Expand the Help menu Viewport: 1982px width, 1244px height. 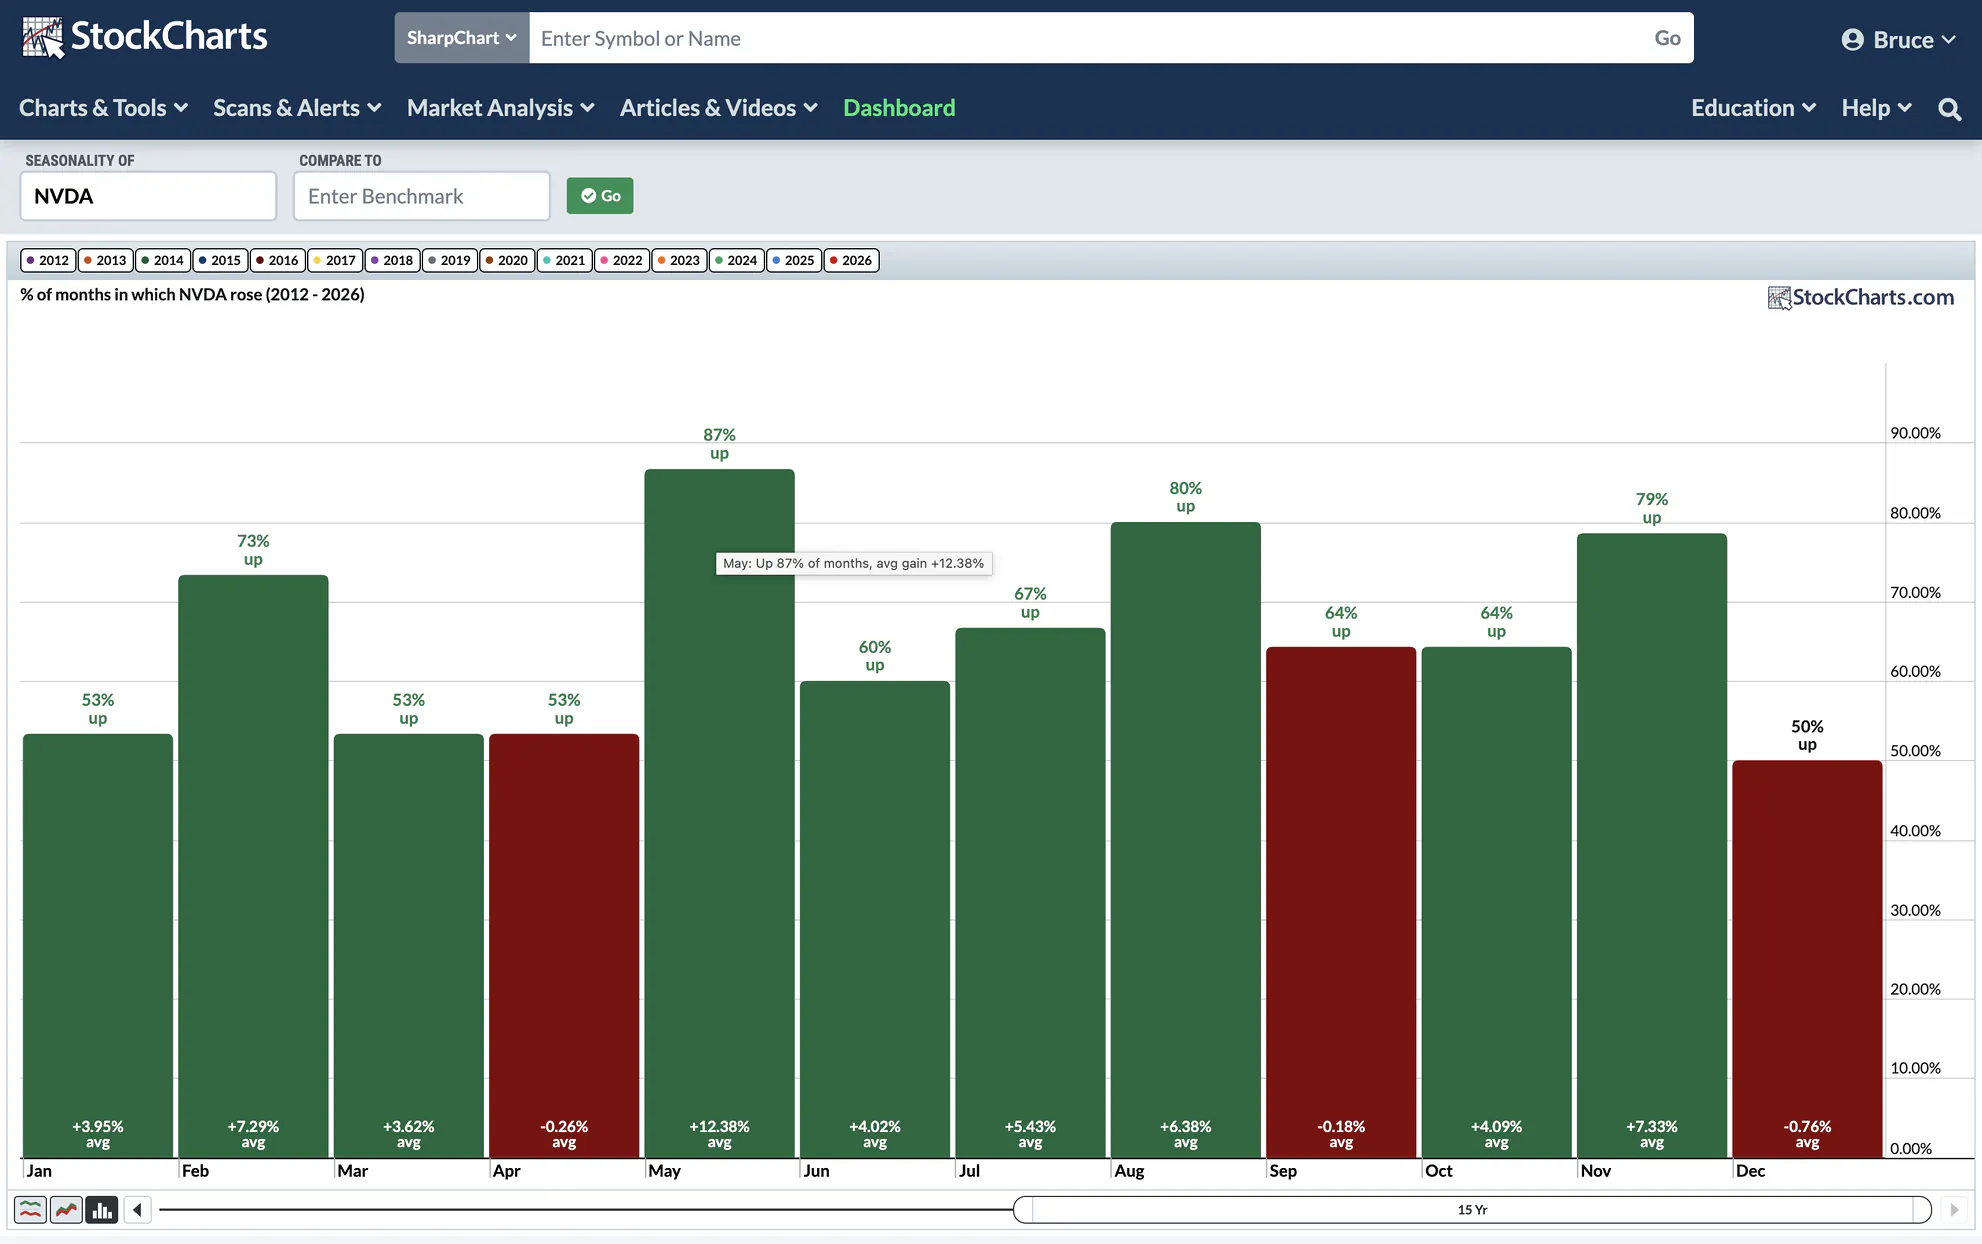pos(1877,108)
